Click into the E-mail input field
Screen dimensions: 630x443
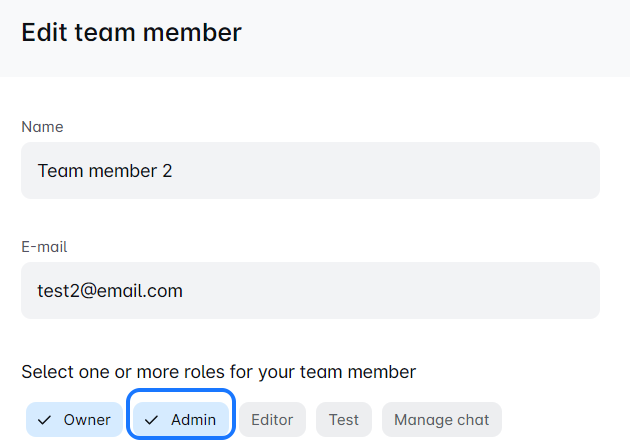(310, 291)
